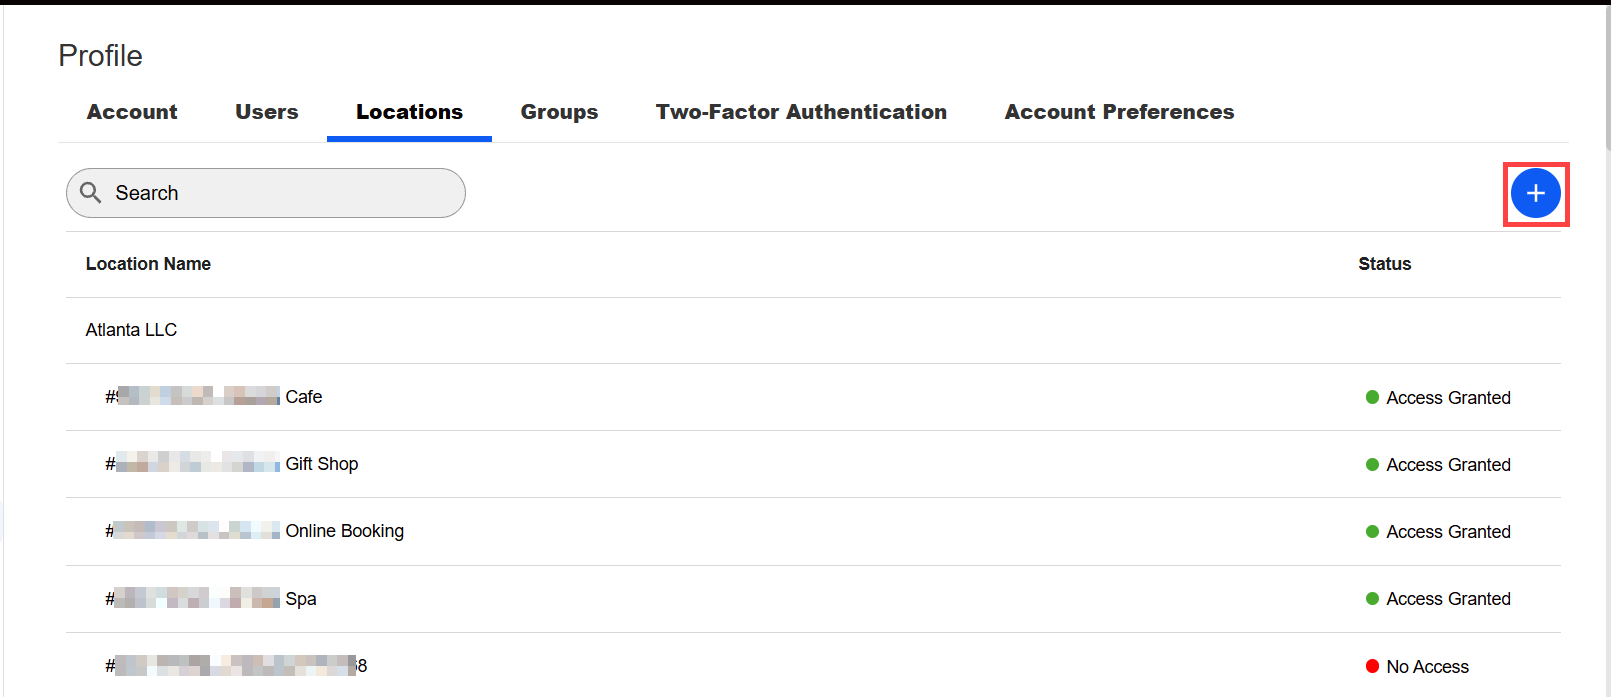Open the Account Preferences tab

click(1119, 112)
